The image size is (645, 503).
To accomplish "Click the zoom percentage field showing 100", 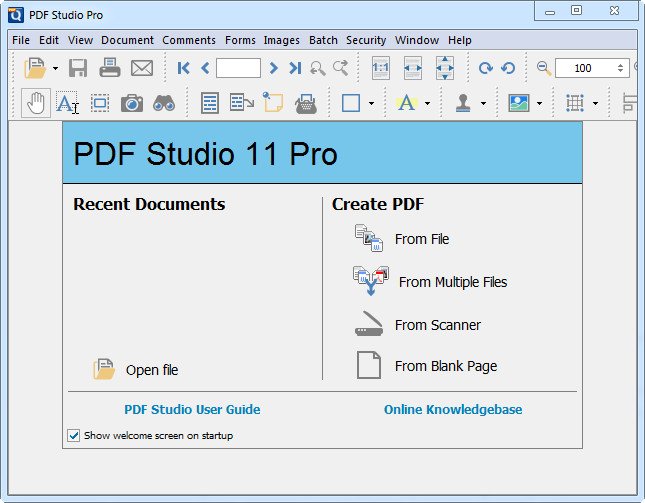I will coord(583,68).
